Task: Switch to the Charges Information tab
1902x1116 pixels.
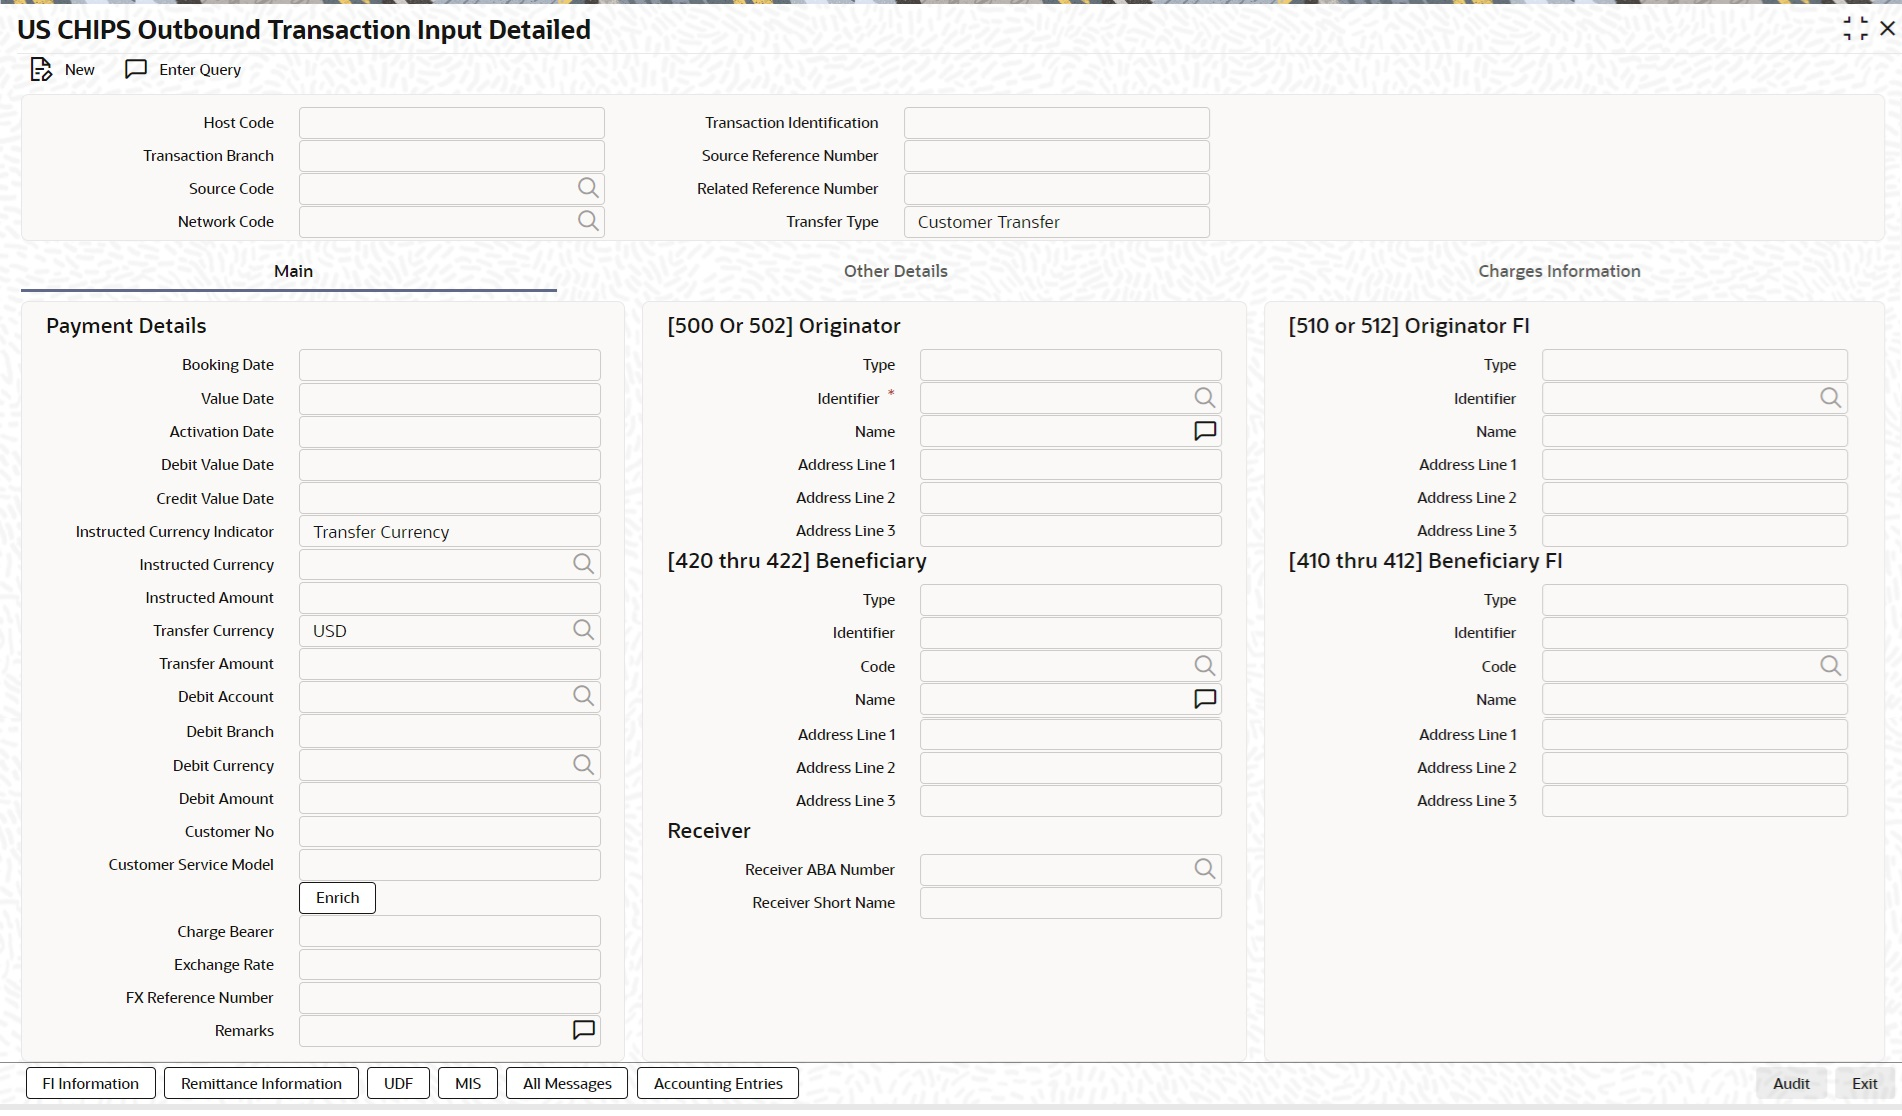Action: click(x=1559, y=271)
